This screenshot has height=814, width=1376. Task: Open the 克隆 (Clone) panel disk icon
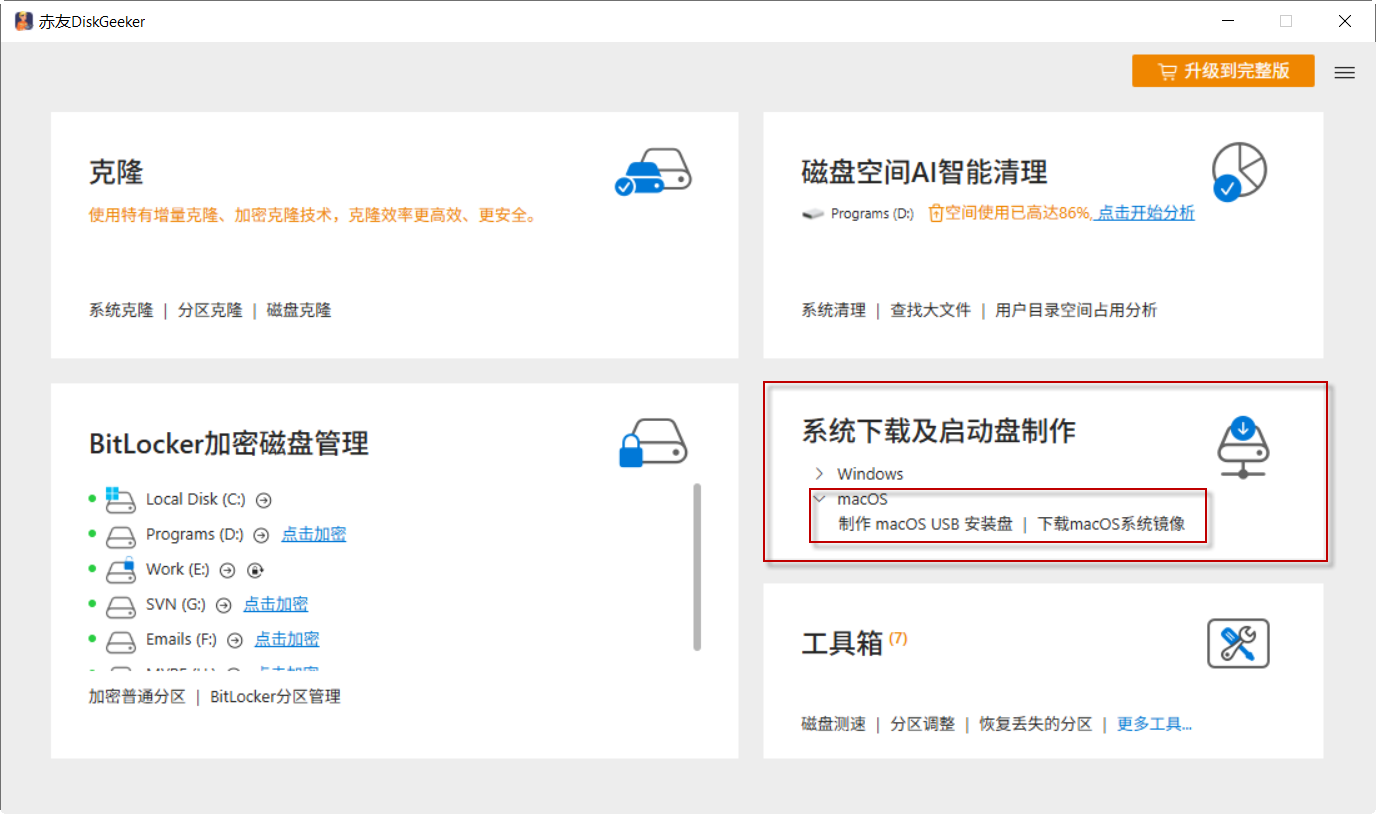(652, 172)
